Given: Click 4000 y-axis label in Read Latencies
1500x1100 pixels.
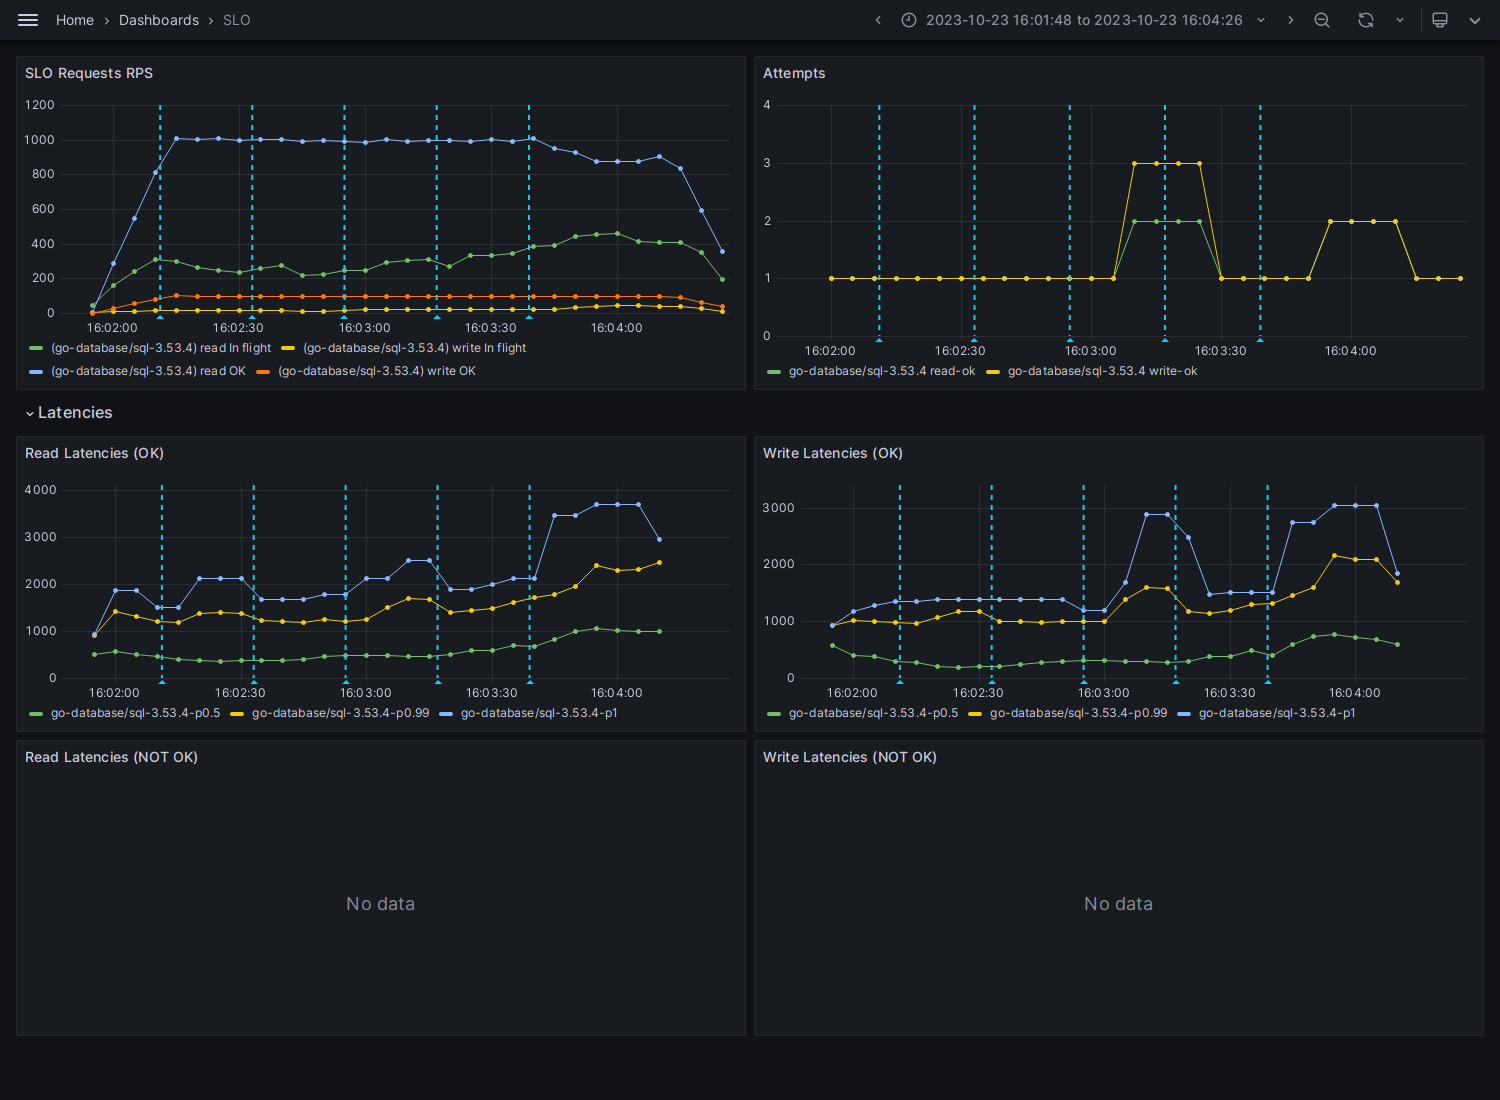Looking at the screenshot, I should [41, 490].
